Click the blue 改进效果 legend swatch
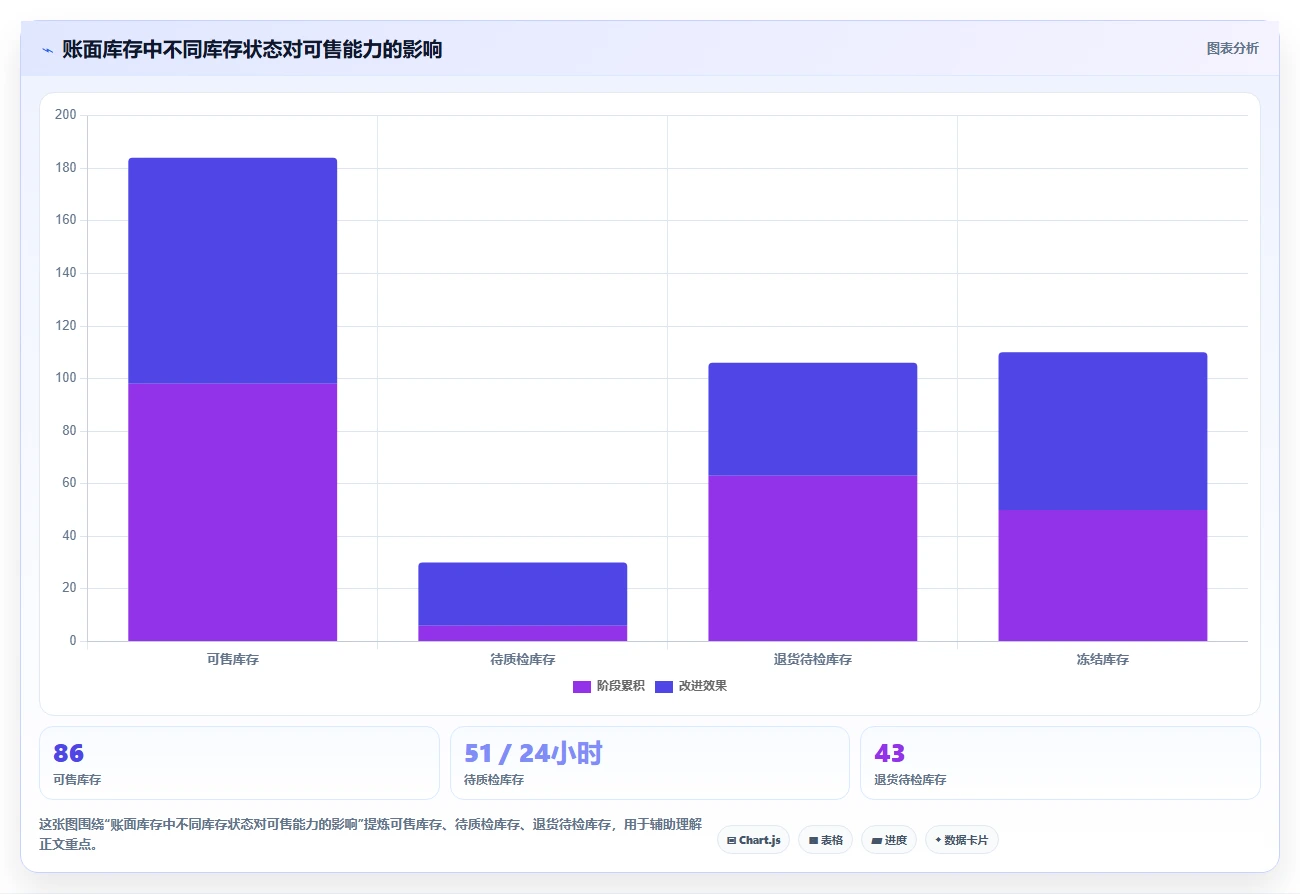The width and height of the screenshot is (1300, 894). pos(664,686)
